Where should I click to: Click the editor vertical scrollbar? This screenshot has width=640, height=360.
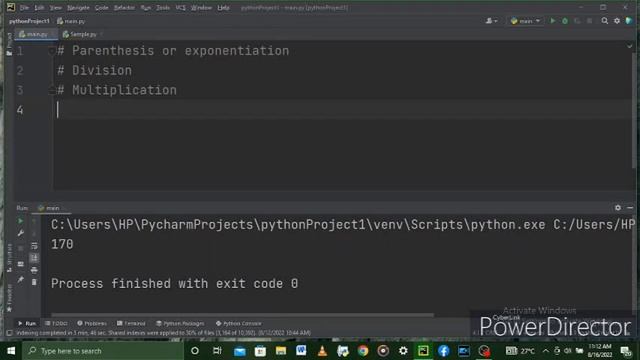634,110
